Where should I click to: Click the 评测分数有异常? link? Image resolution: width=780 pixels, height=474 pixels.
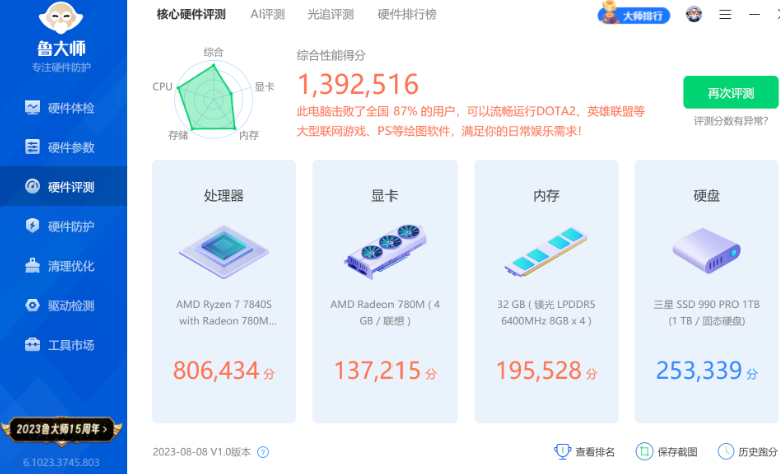point(731,121)
